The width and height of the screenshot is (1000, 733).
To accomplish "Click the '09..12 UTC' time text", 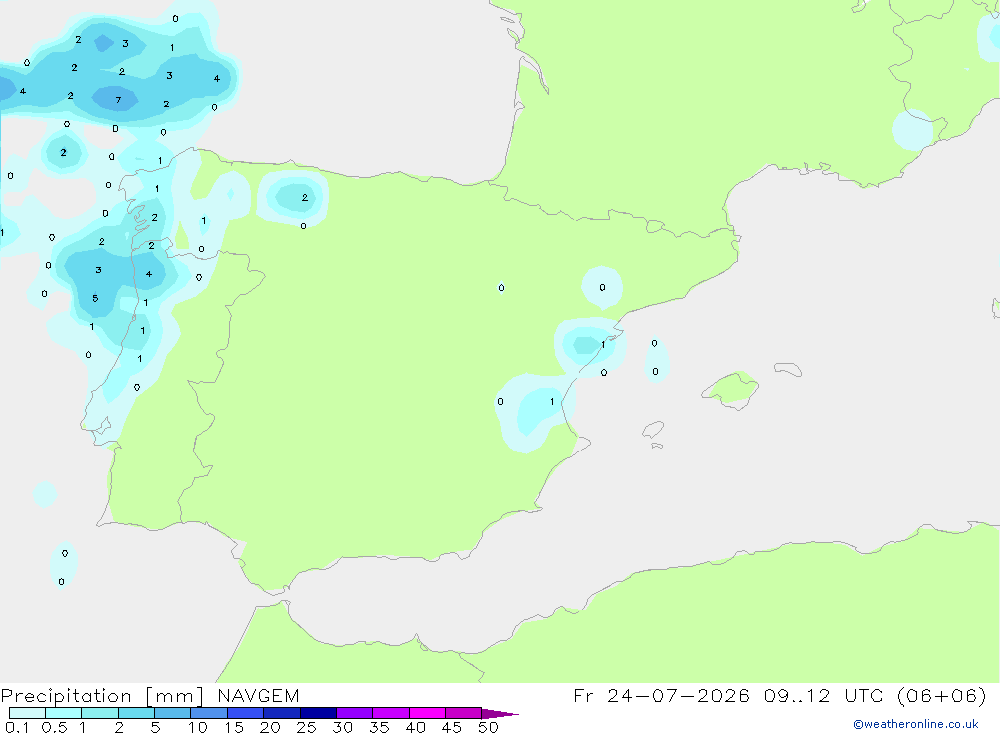I will tap(823, 696).
